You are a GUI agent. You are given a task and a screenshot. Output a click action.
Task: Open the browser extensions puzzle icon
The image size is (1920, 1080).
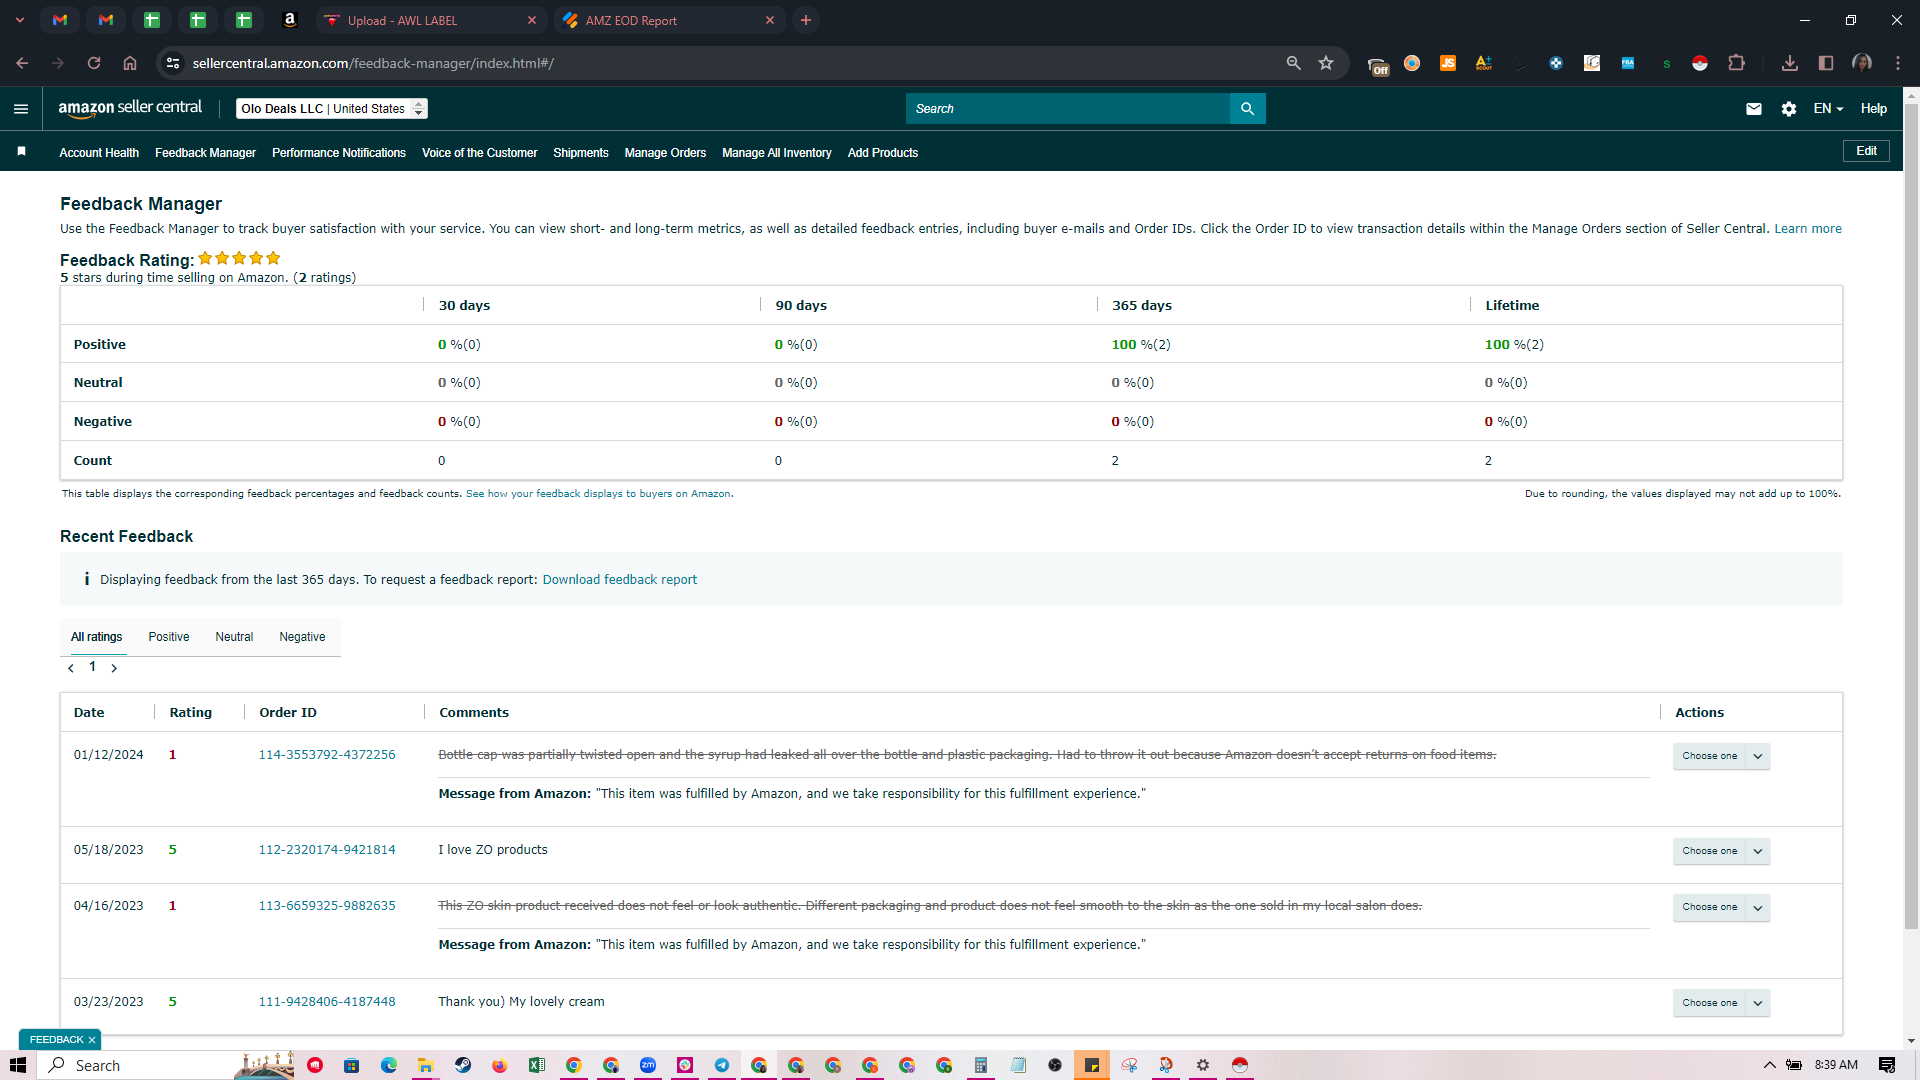click(x=1736, y=63)
